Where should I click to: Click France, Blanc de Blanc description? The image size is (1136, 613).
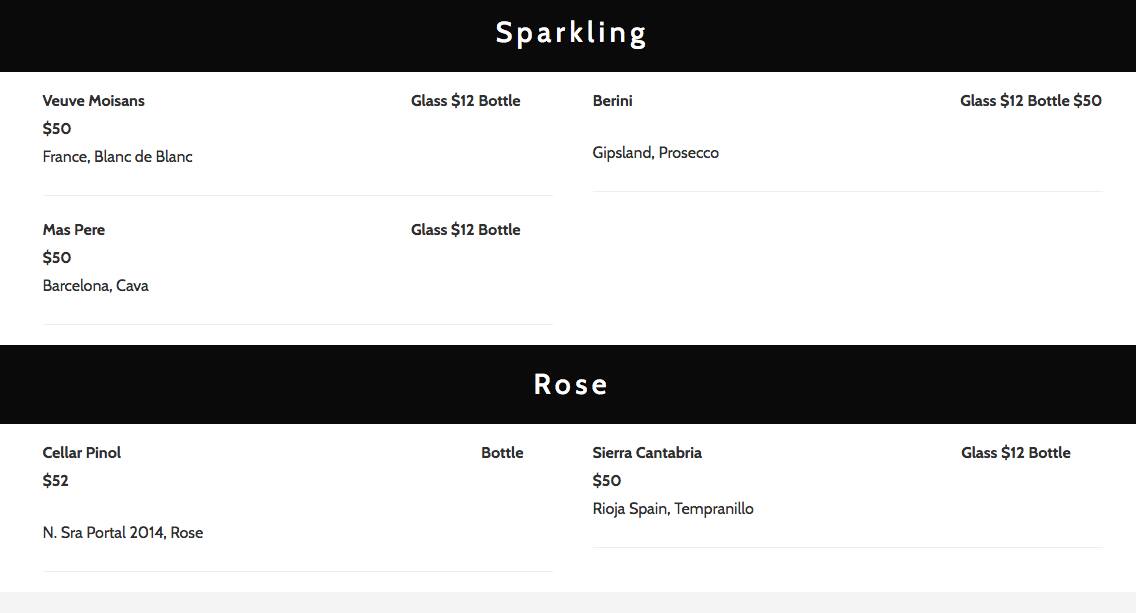point(117,157)
